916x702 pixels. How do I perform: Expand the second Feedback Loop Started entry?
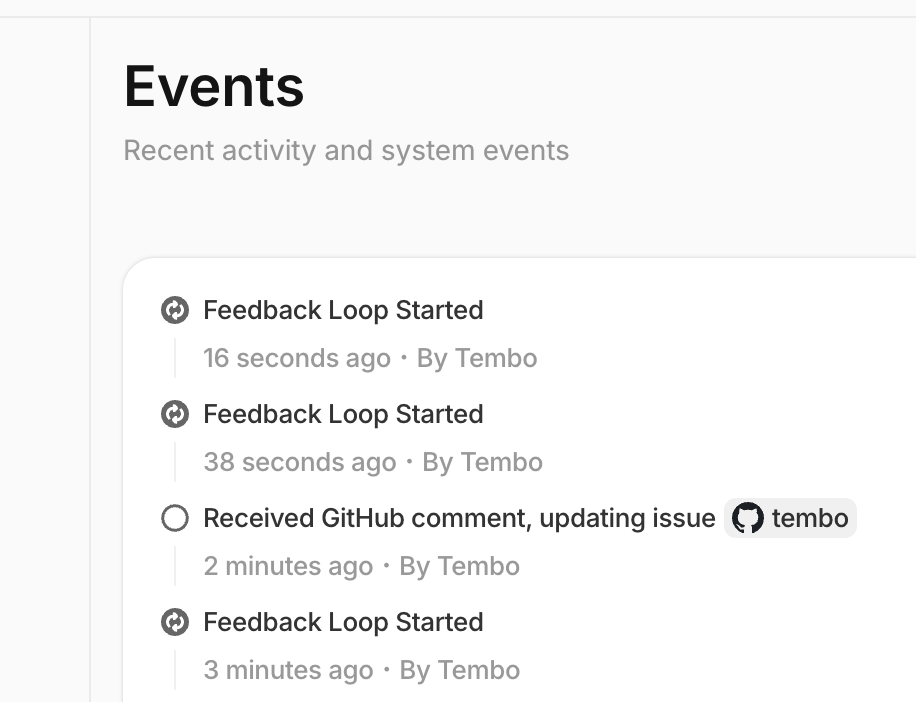click(343, 414)
